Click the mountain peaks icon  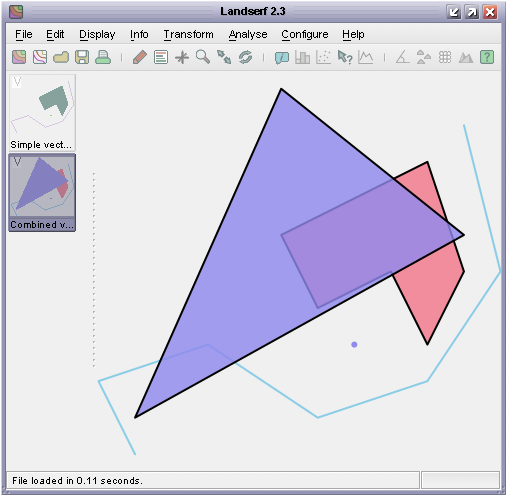[466, 57]
